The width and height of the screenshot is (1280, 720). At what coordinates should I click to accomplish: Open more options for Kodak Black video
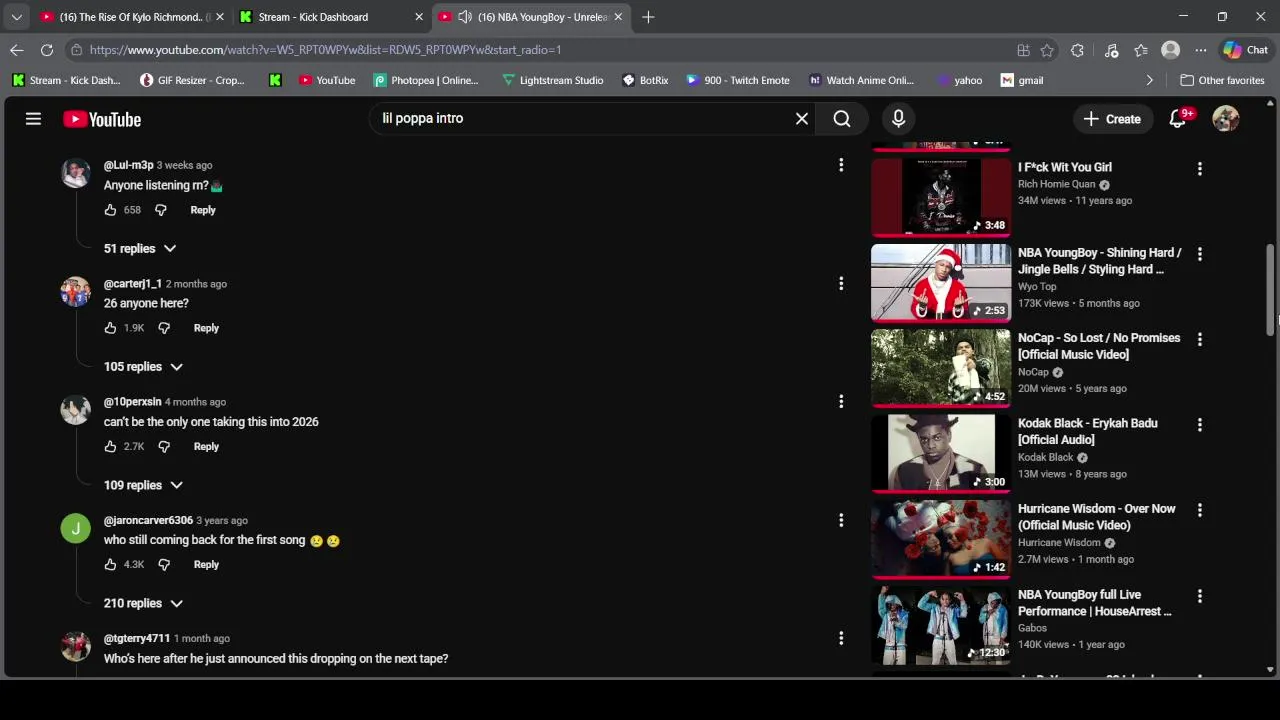[1200, 425]
